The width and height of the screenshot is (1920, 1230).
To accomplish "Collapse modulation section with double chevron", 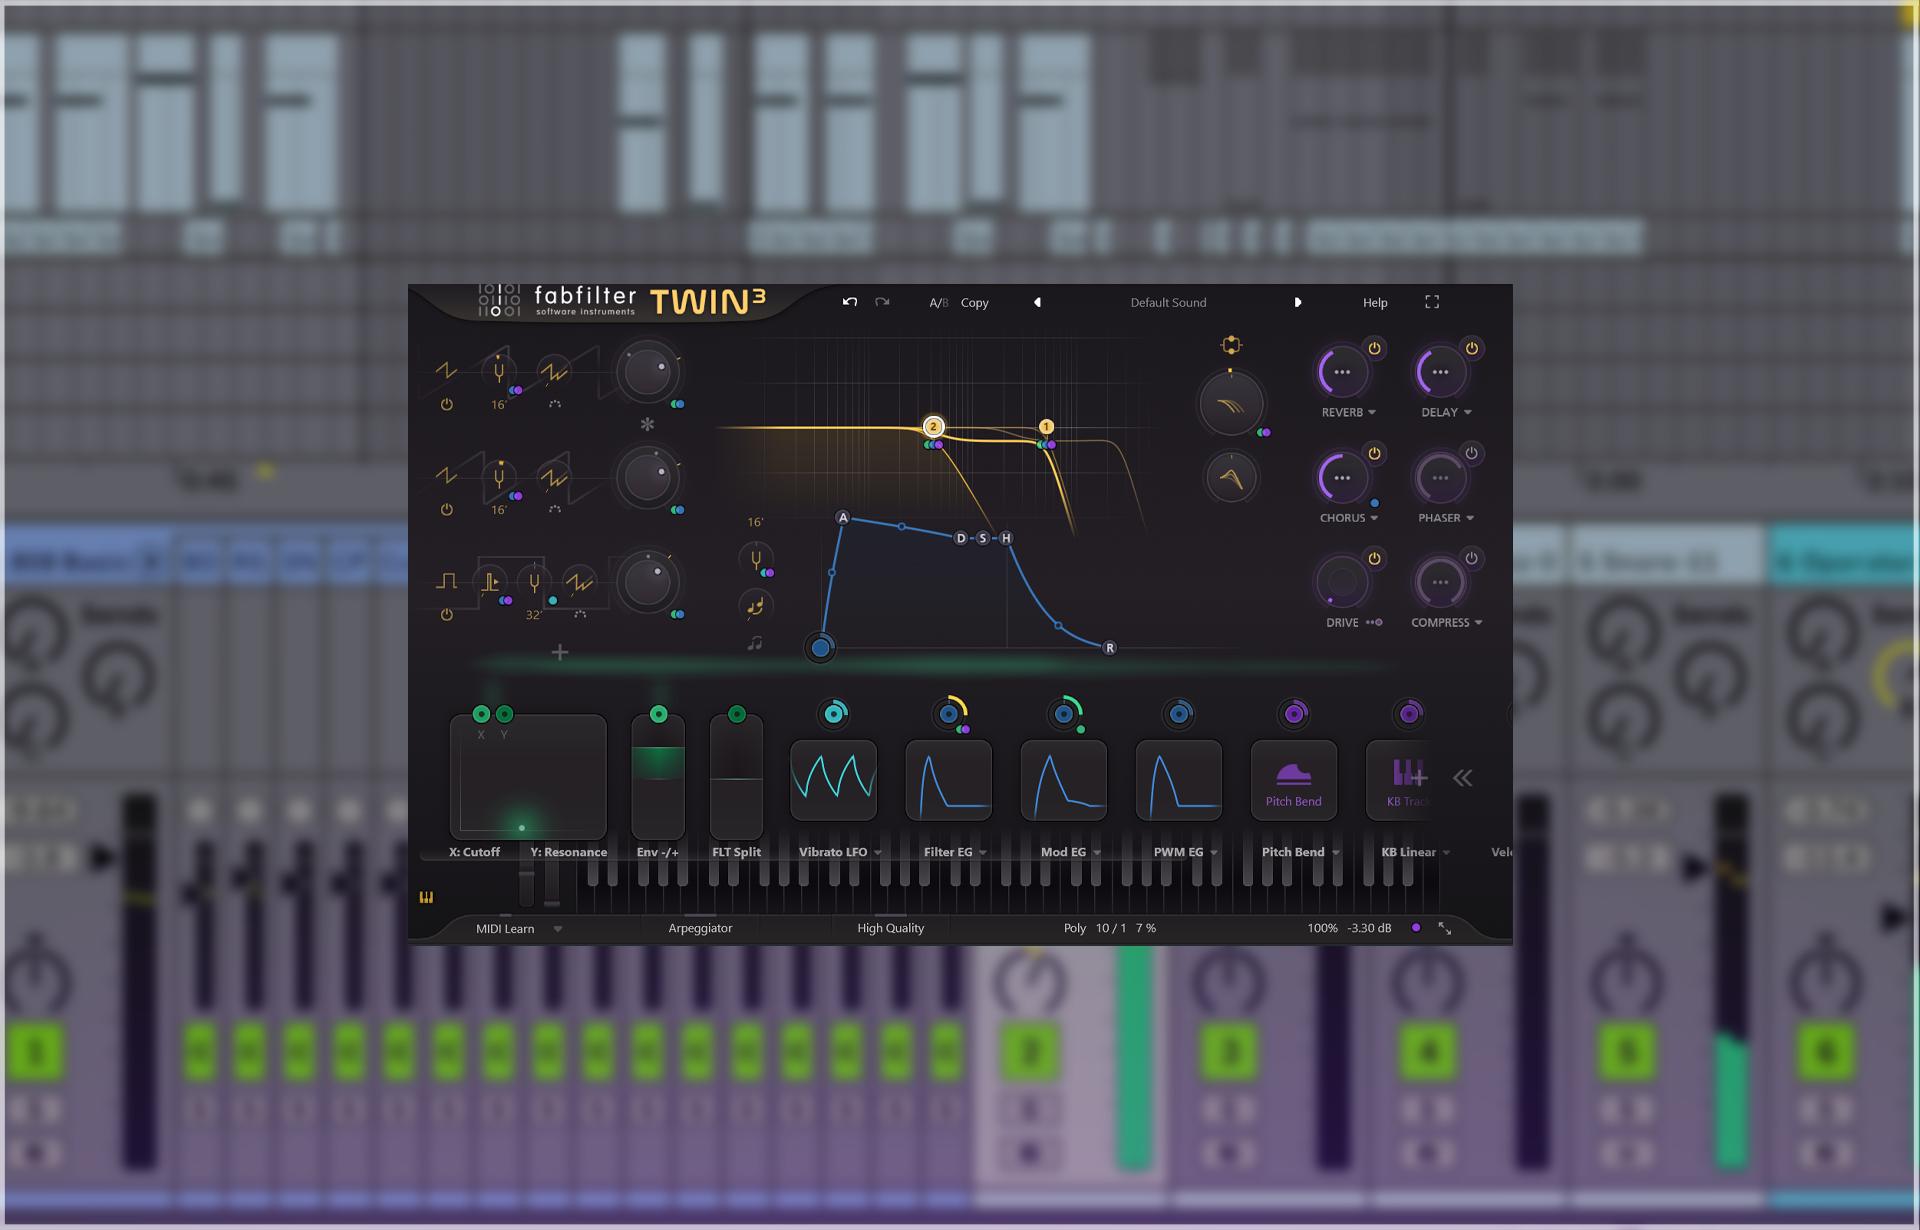I will point(1462,778).
